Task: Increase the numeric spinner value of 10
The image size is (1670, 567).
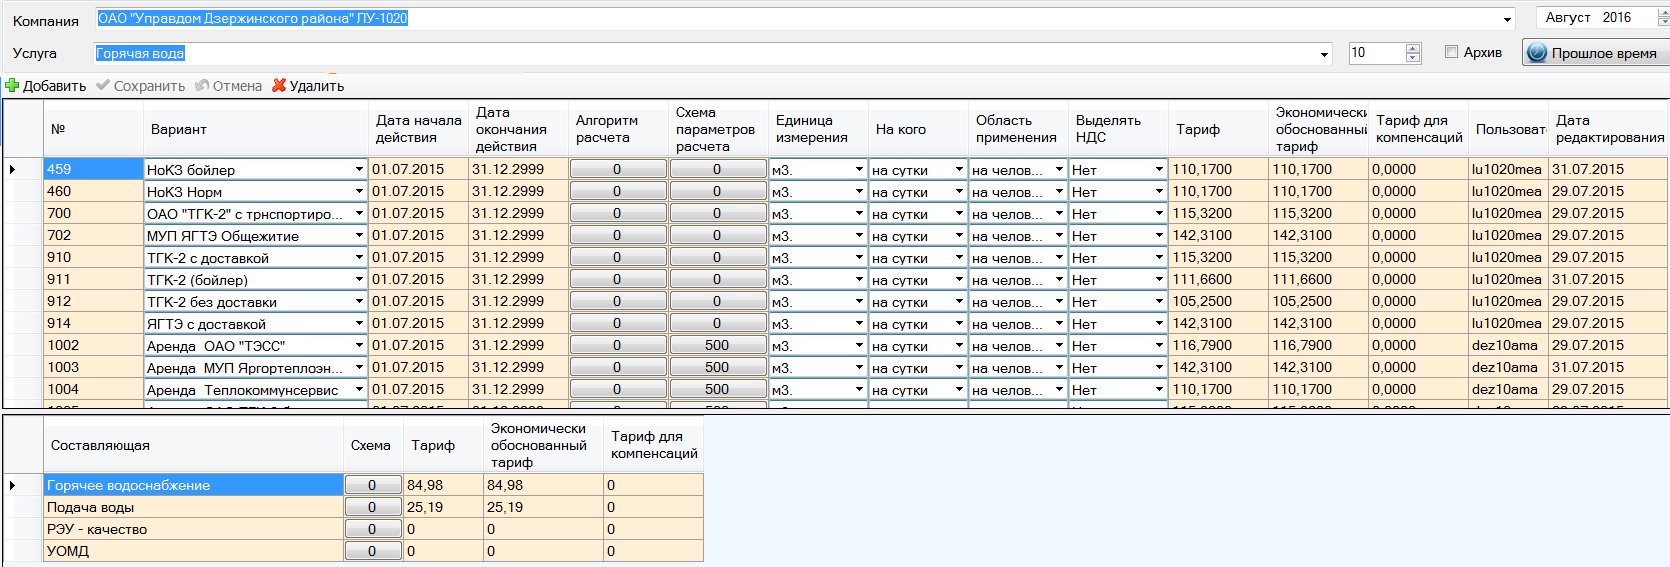Action: [x=1412, y=48]
